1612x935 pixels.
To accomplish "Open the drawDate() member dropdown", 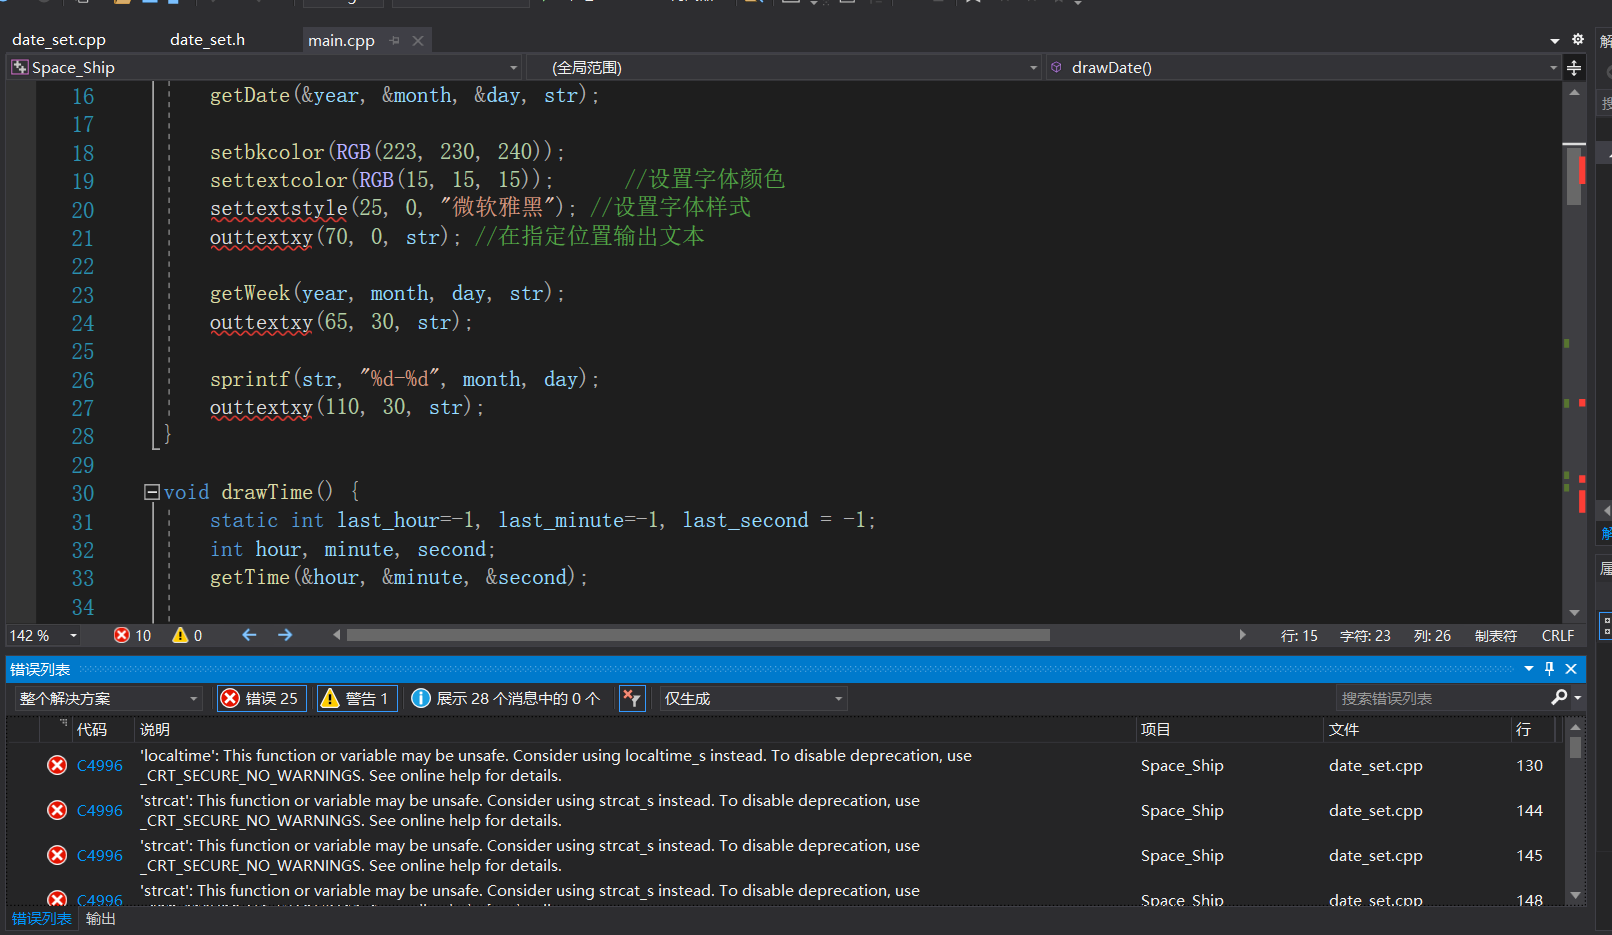I will (x=1303, y=67).
